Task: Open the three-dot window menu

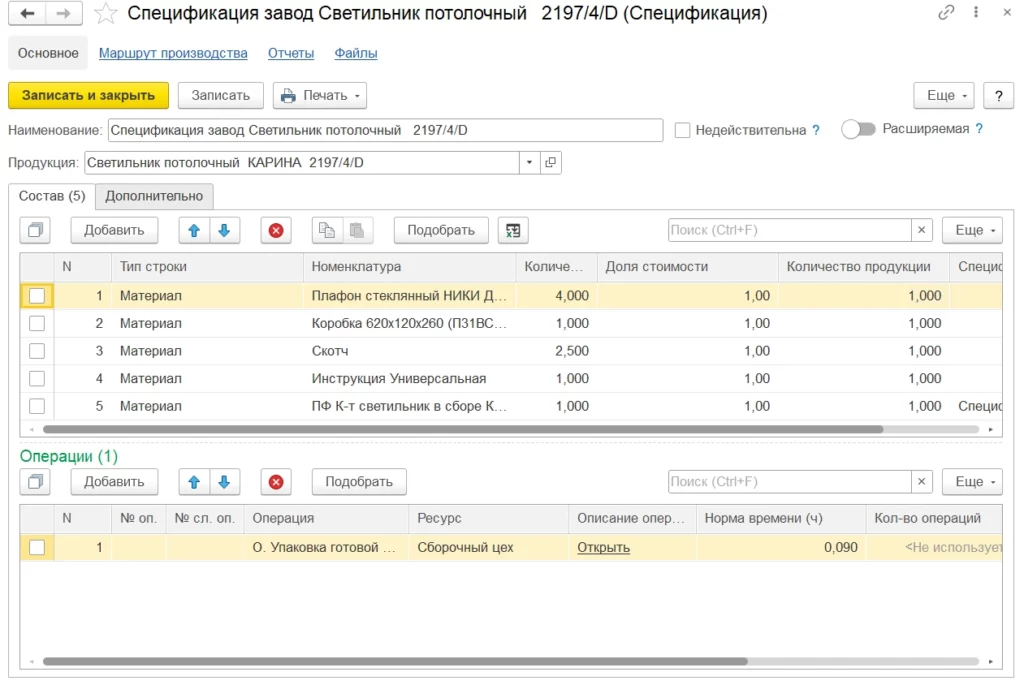Action: 976,12
